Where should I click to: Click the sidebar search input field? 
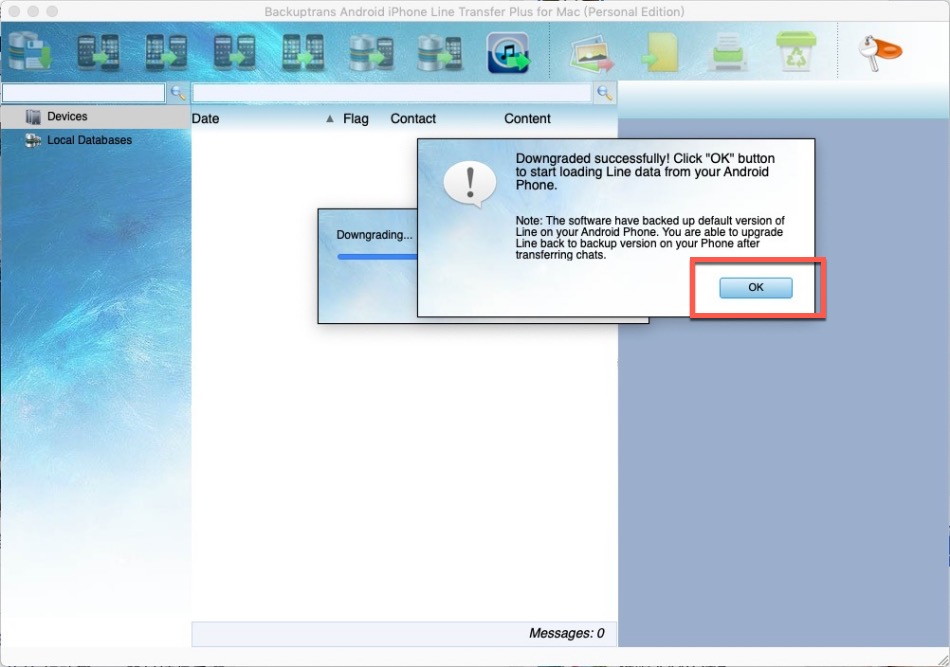pyautogui.click(x=84, y=93)
